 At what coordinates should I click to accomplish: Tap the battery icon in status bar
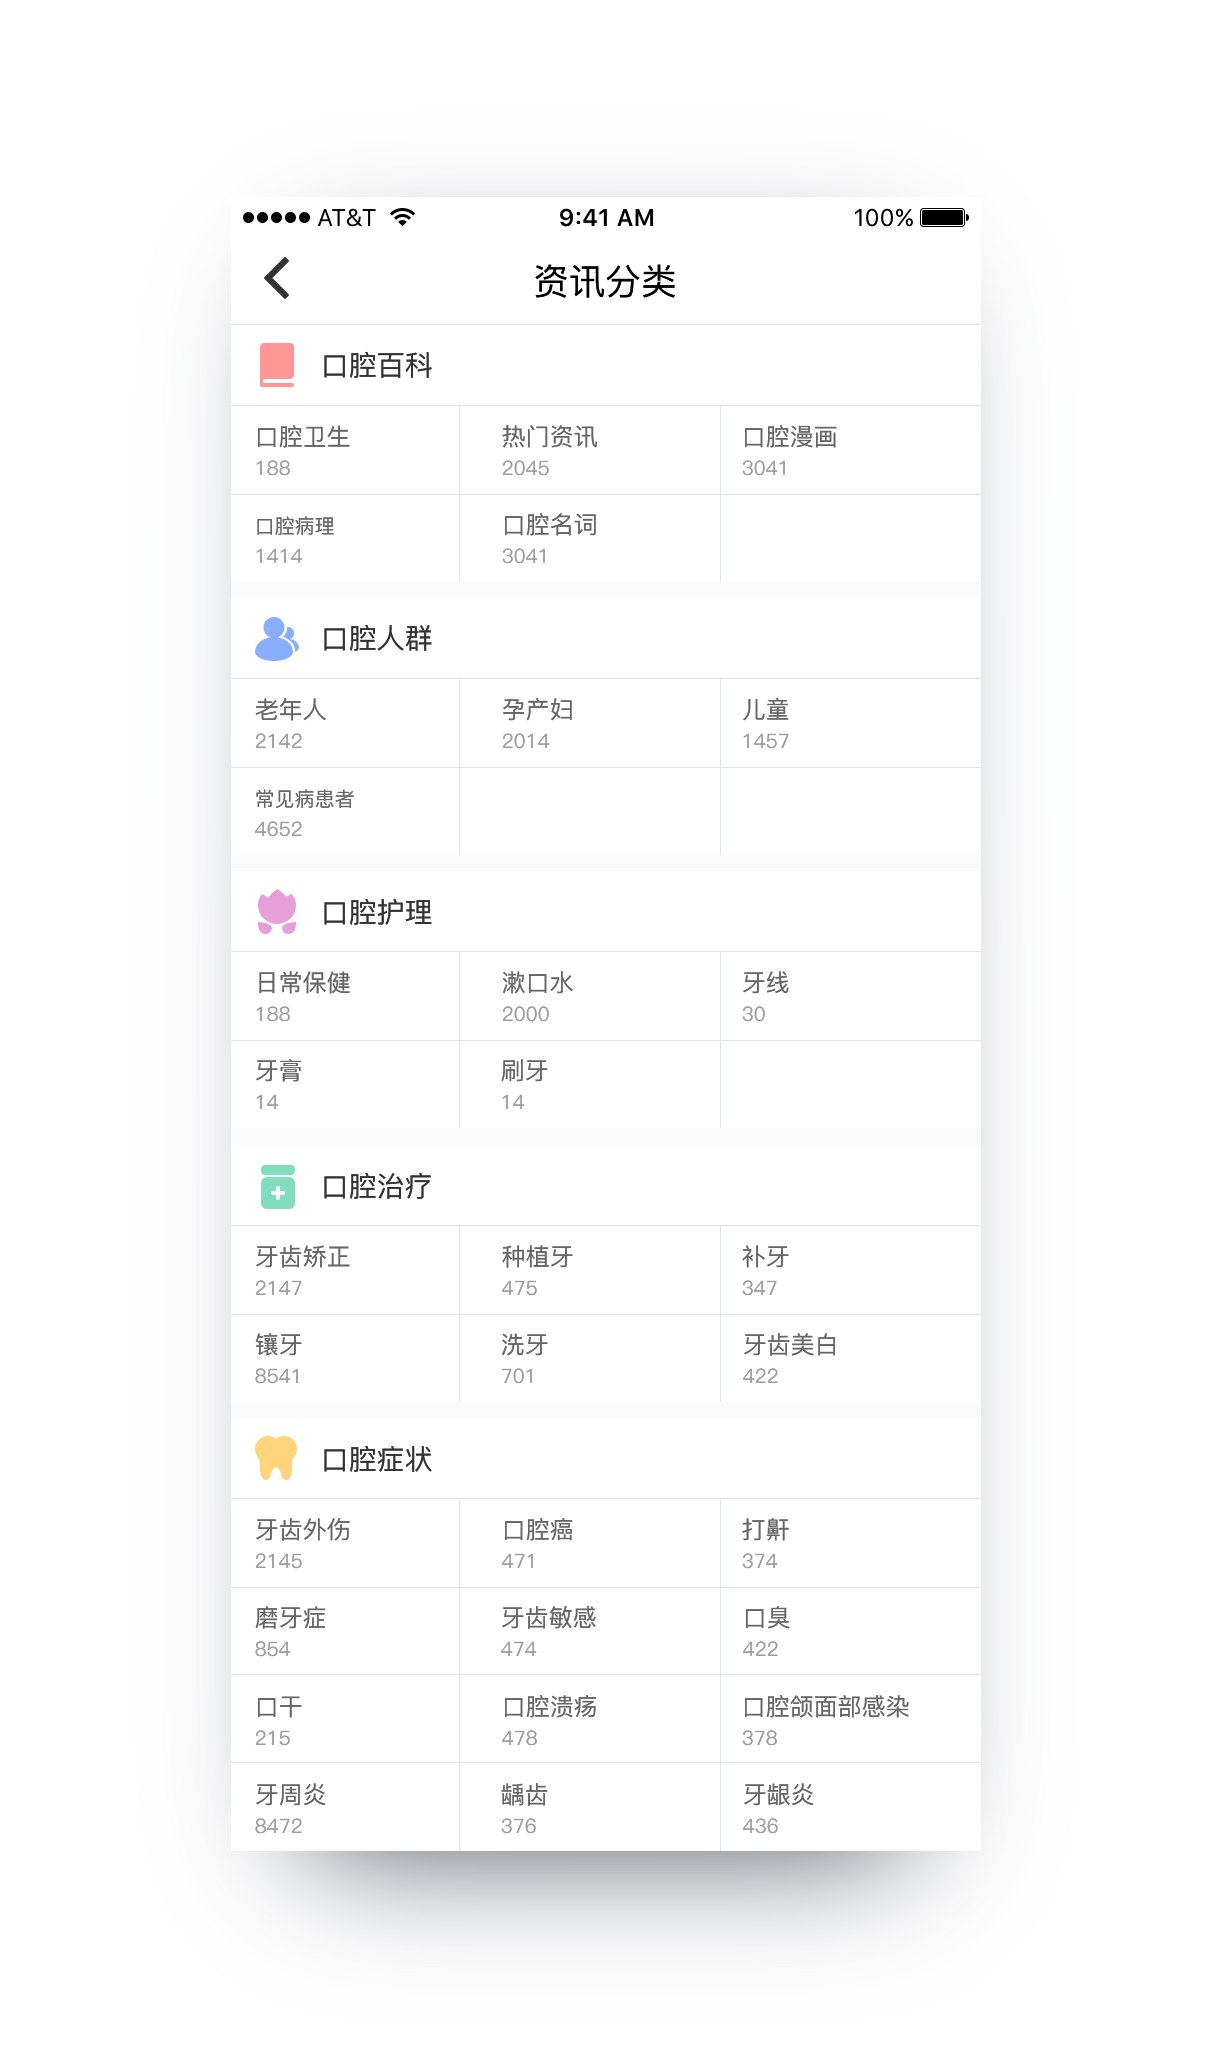pos(943,217)
